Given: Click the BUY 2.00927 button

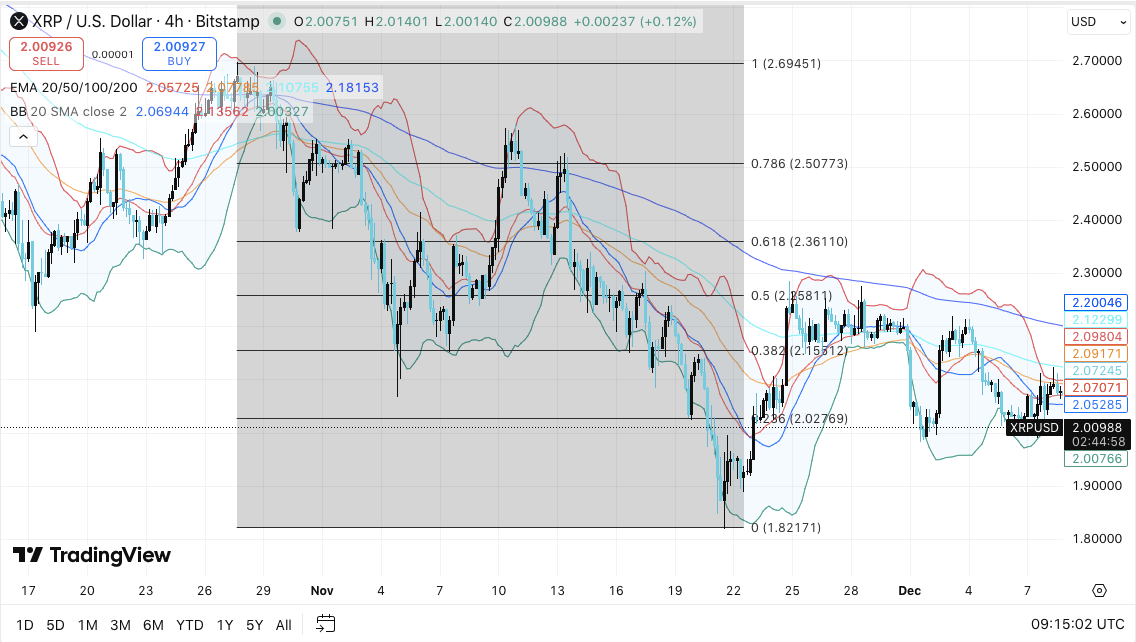Looking at the screenshot, I should click(179, 54).
